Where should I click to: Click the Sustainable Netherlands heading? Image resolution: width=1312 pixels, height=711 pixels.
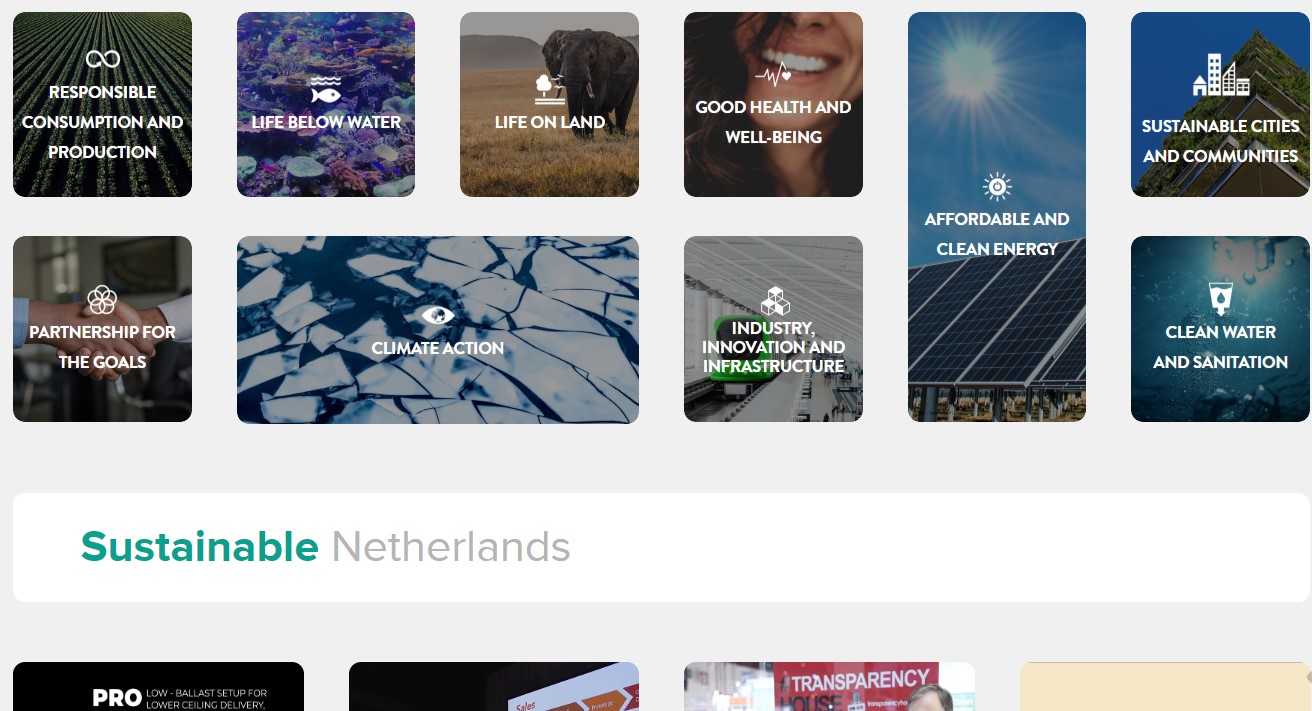[x=326, y=547]
